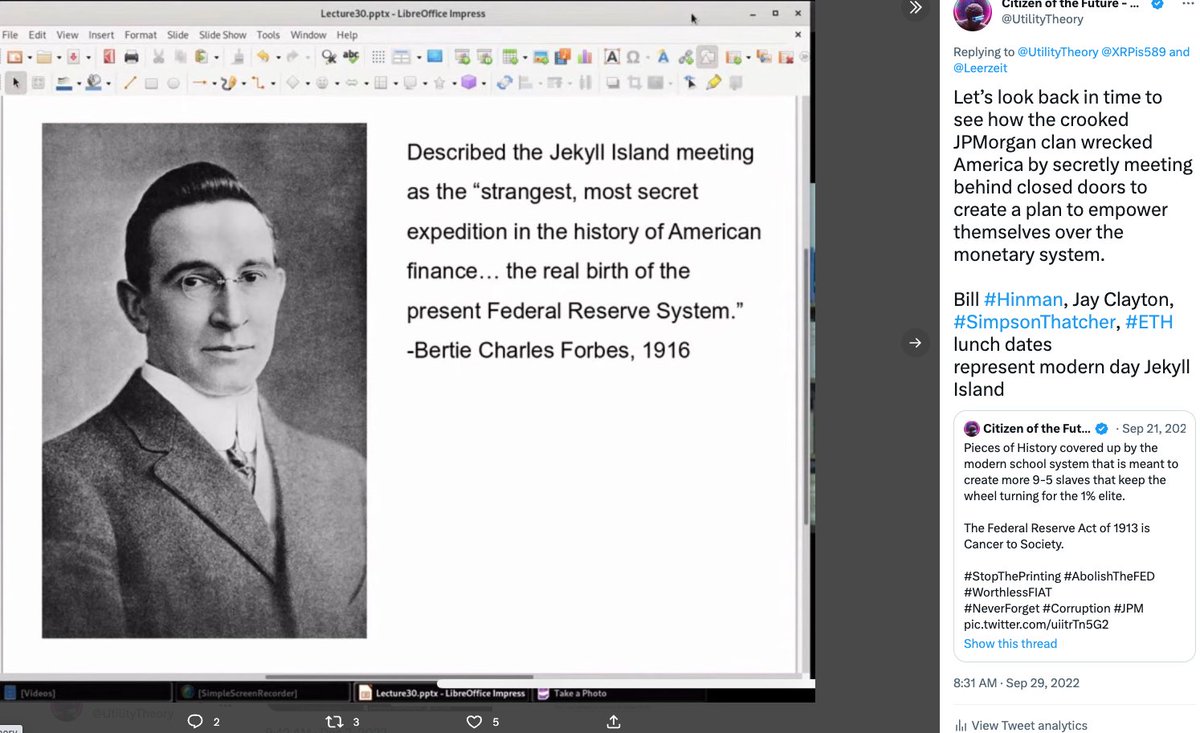This screenshot has height=733, width=1200.
Task: Apply the Fill Color bucket swatch
Action: click(x=94, y=83)
